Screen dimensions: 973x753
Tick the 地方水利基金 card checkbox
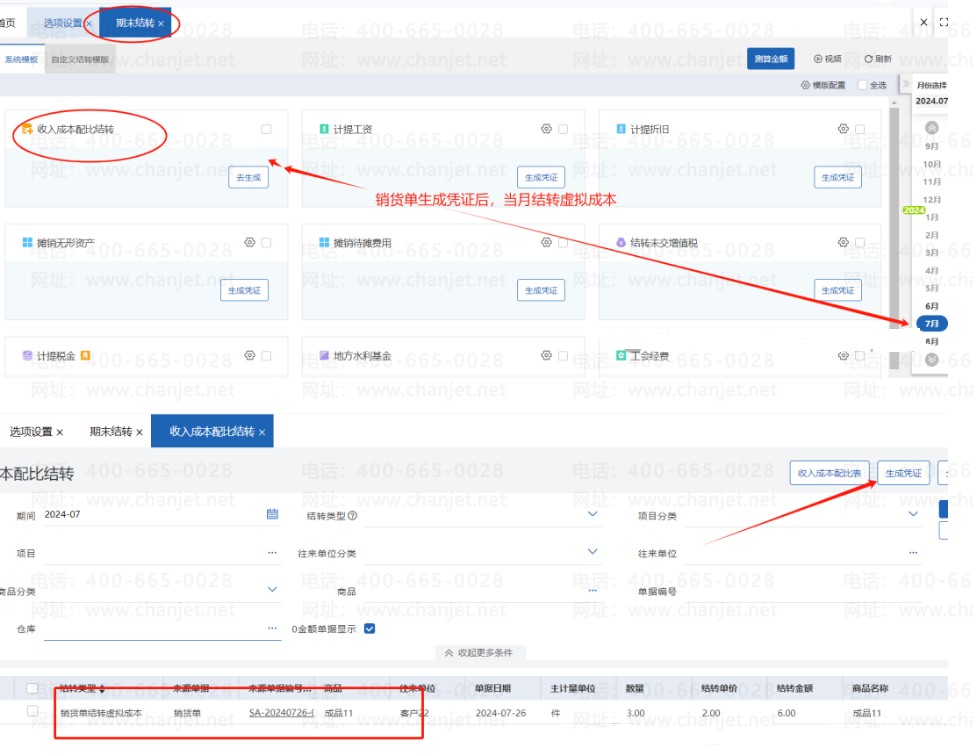[563, 356]
